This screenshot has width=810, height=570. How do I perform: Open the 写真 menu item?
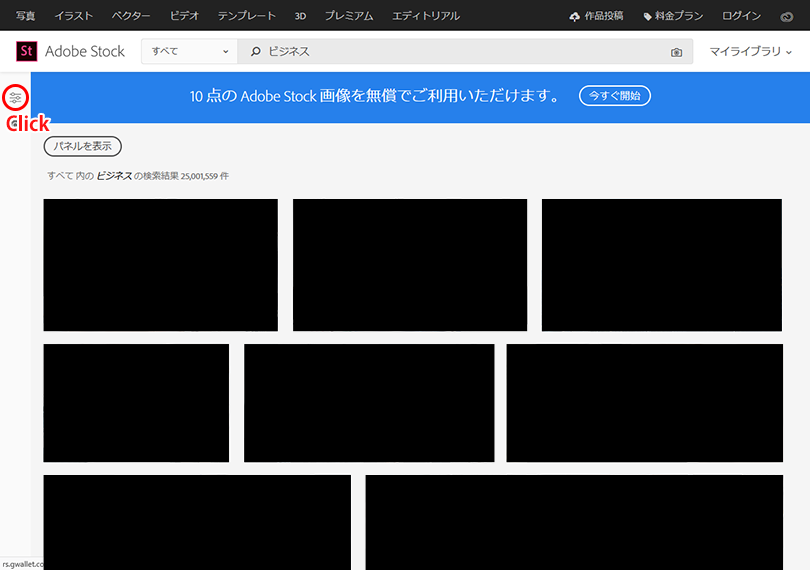click(25, 16)
